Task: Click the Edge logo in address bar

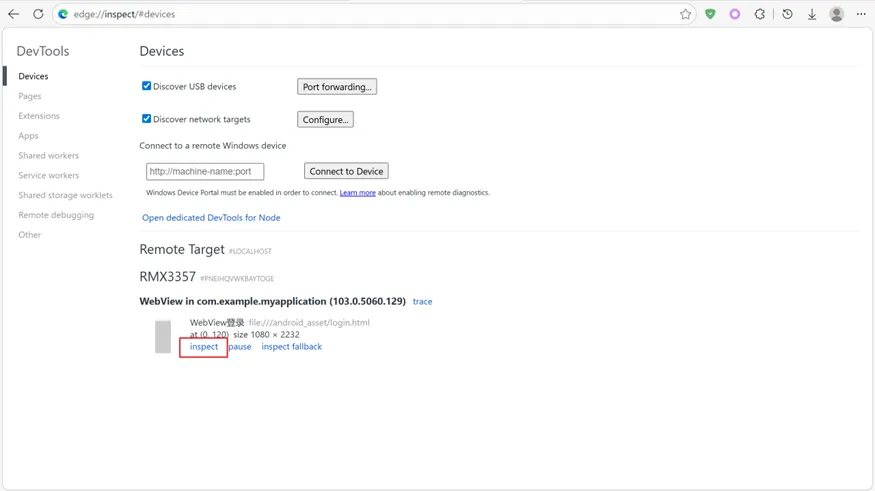Action: [63, 14]
